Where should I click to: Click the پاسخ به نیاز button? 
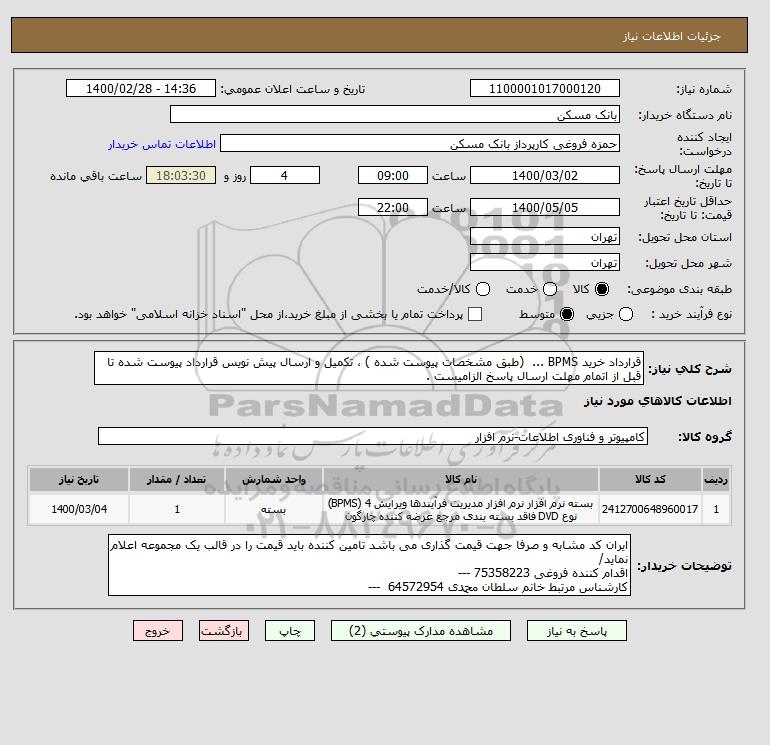tap(577, 631)
